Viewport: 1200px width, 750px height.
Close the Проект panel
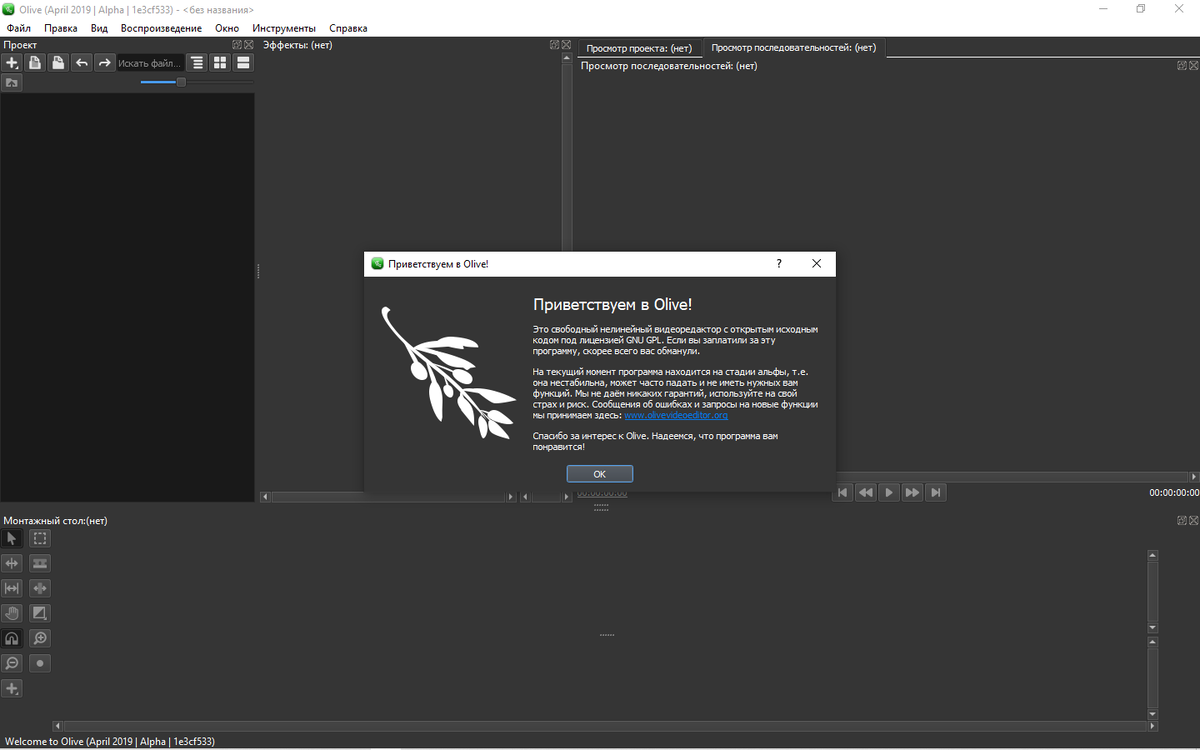pos(248,45)
